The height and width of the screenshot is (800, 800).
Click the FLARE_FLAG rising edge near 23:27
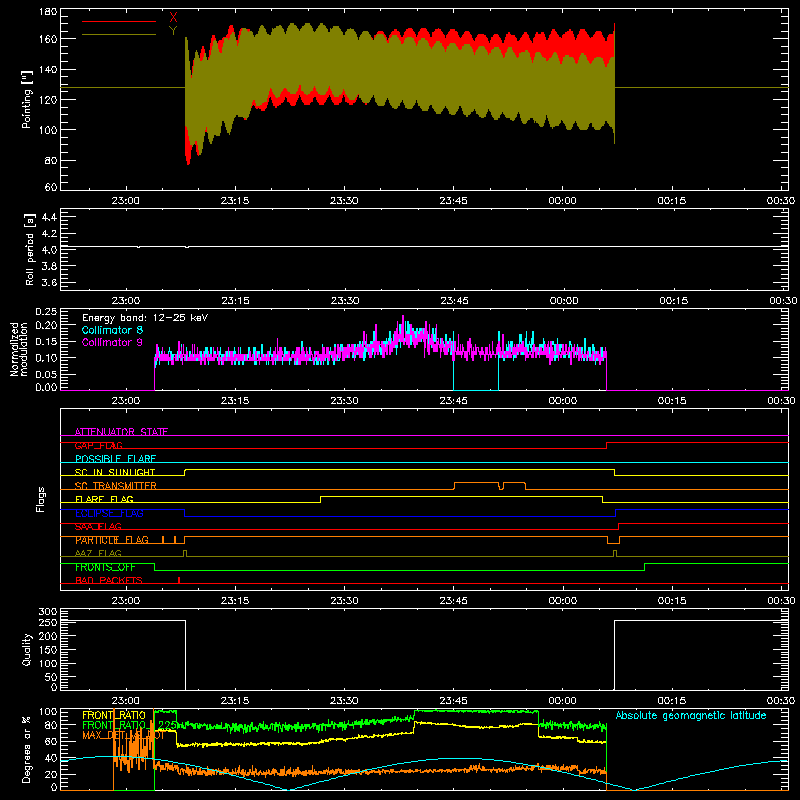point(320,499)
